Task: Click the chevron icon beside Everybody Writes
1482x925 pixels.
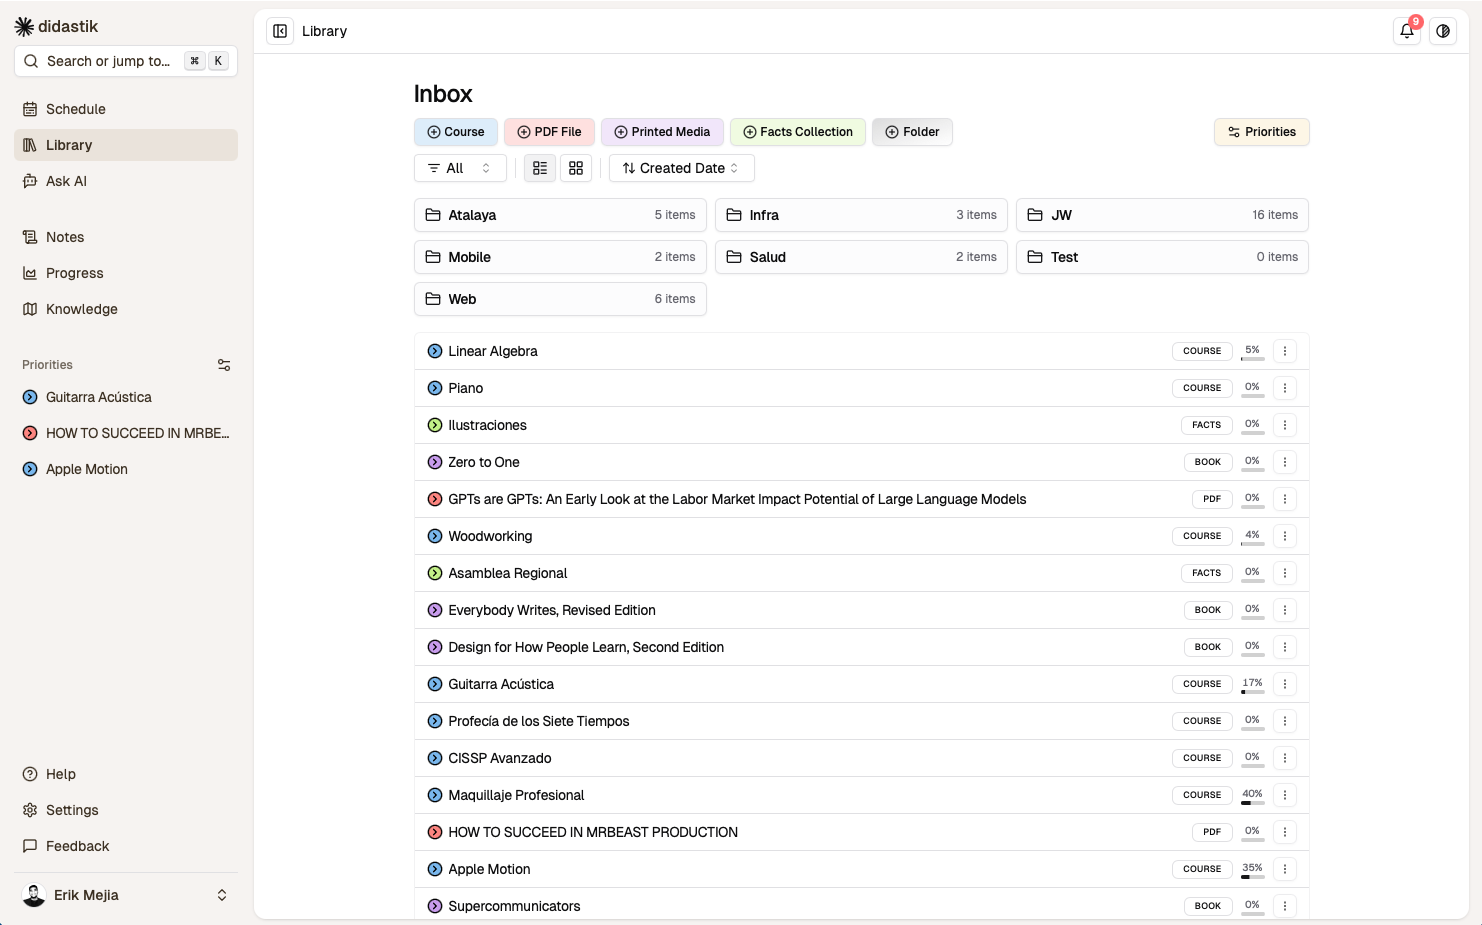Action: click(435, 610)
